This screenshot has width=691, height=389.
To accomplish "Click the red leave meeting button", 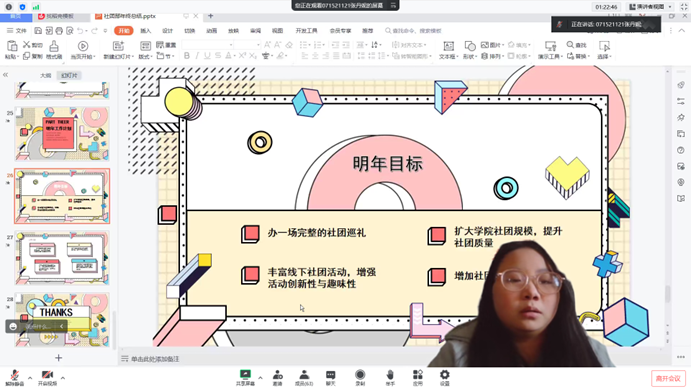I will 668,378.
